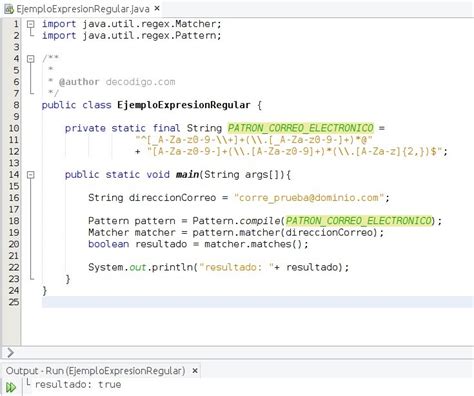Click PATRON_CORREO_ELECTRONICO inside Pattern.compile call
The width and height of the screenshot is (474, 396).
[x=359, y=221]
